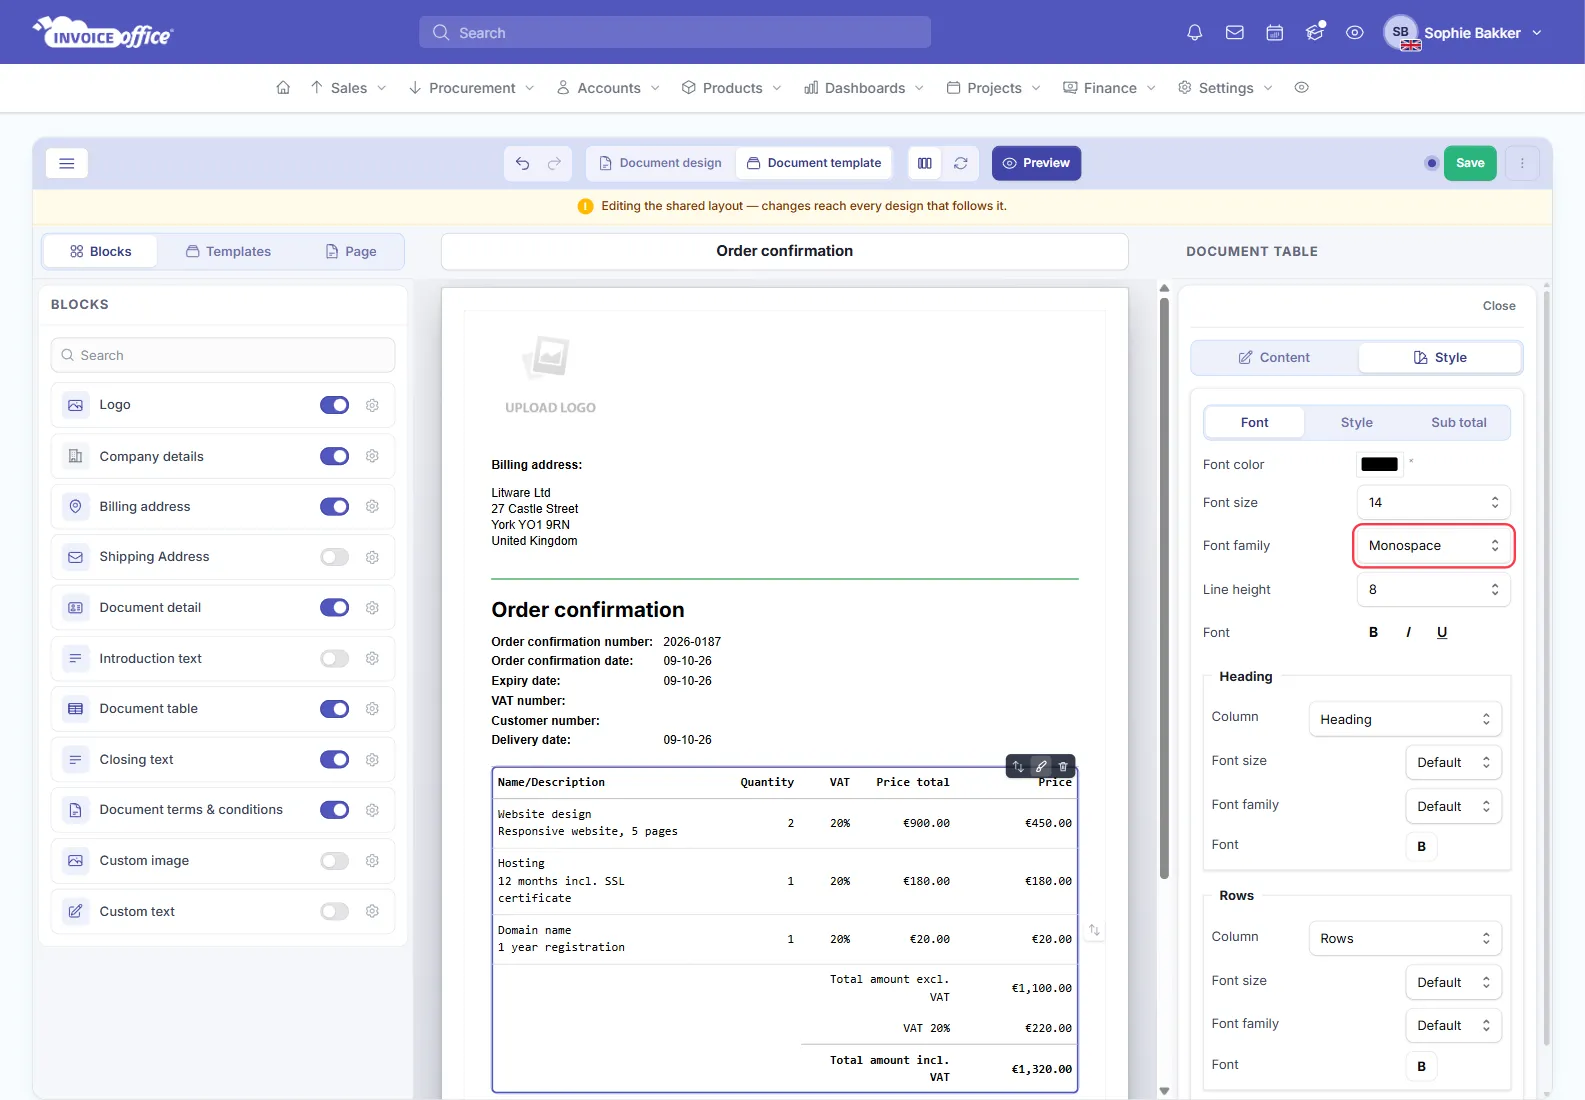The width and height of the screenshot is (1585, 1100).
Task: Toggle underline font formatting
Action: pyautogui.click(x=1442, y=632)
